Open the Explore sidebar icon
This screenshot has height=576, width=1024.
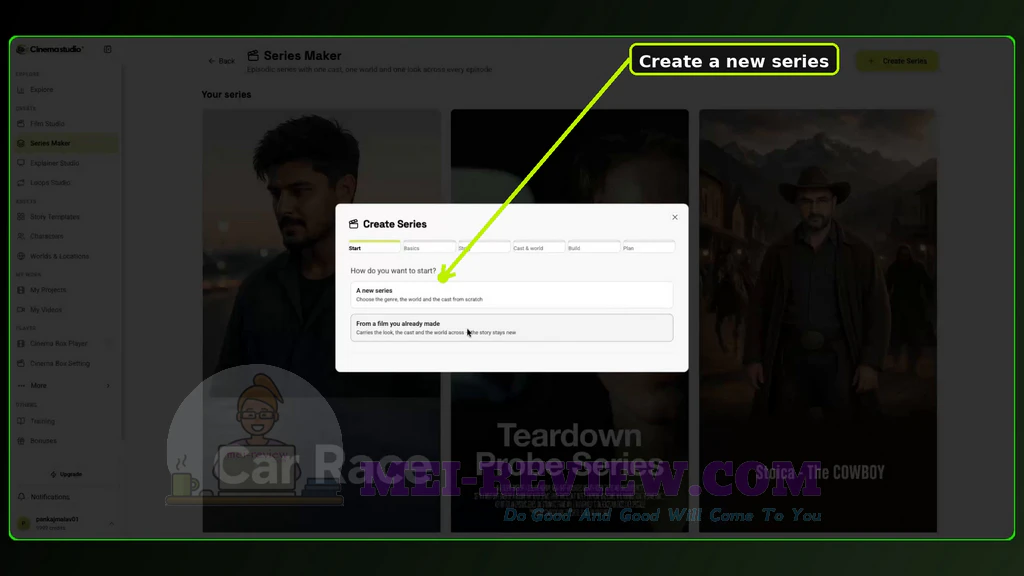[21, 90]
